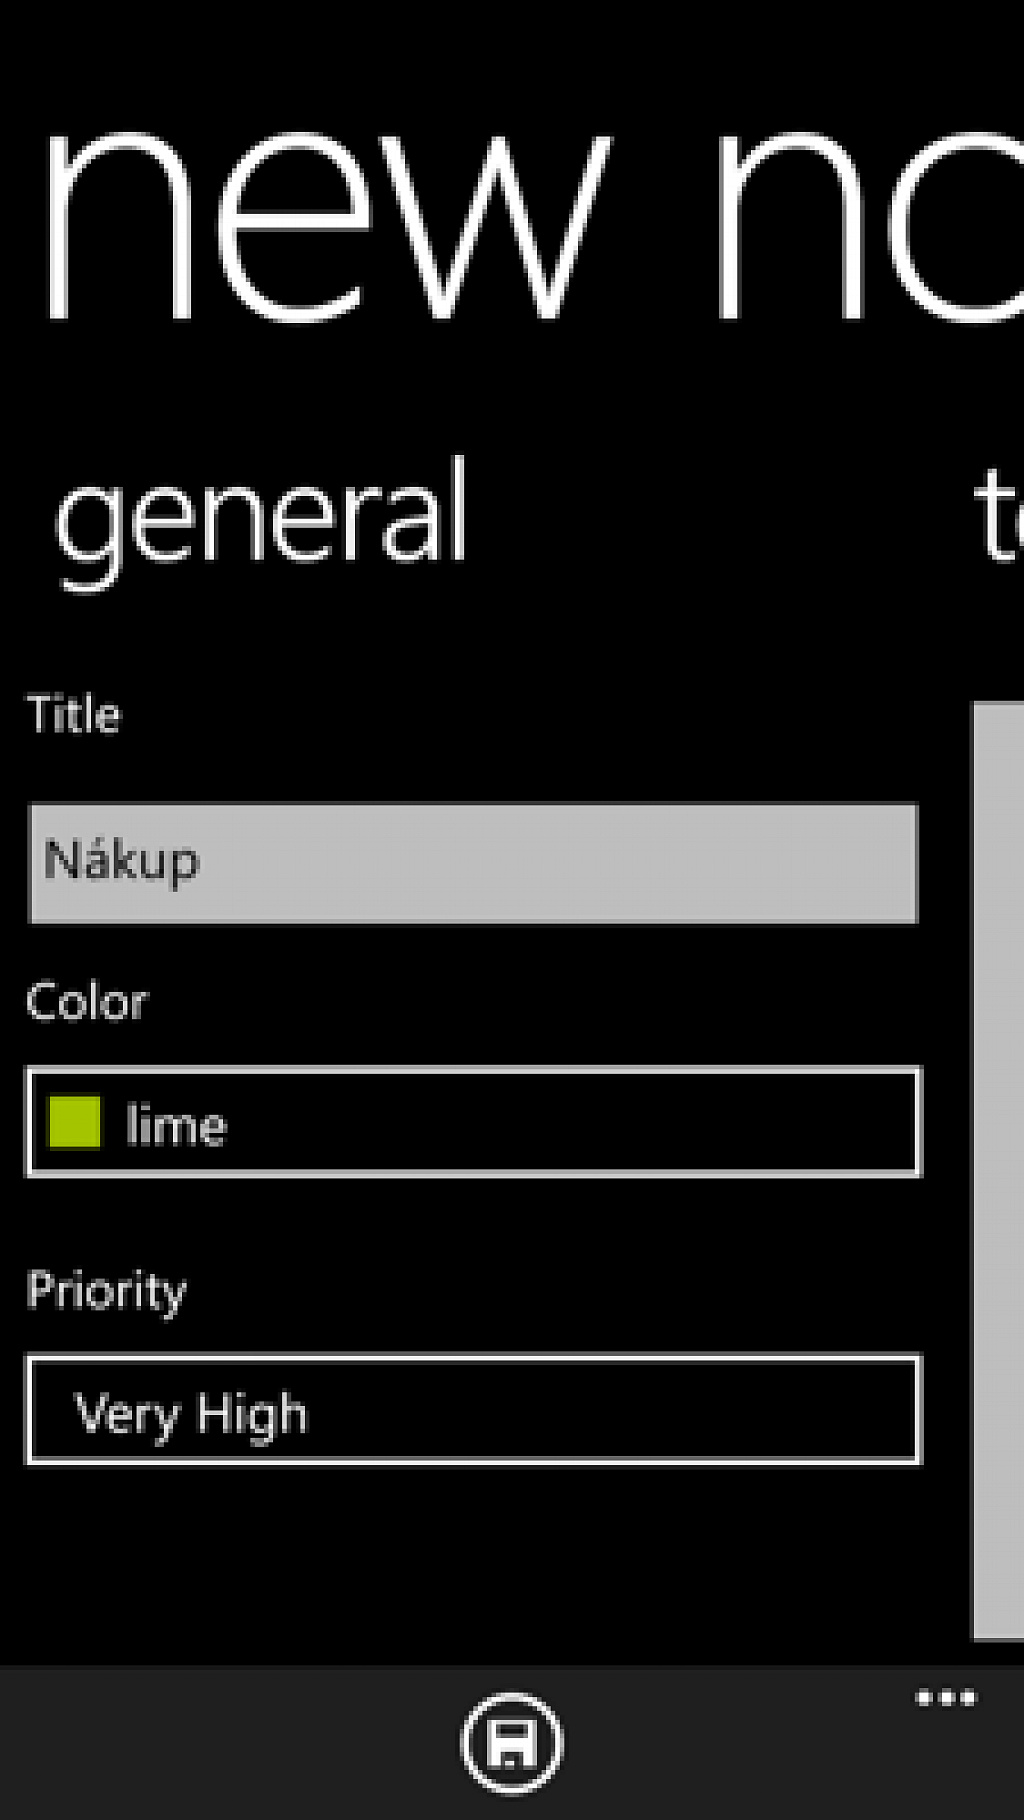Click the lime green color square

(75, 1123)
